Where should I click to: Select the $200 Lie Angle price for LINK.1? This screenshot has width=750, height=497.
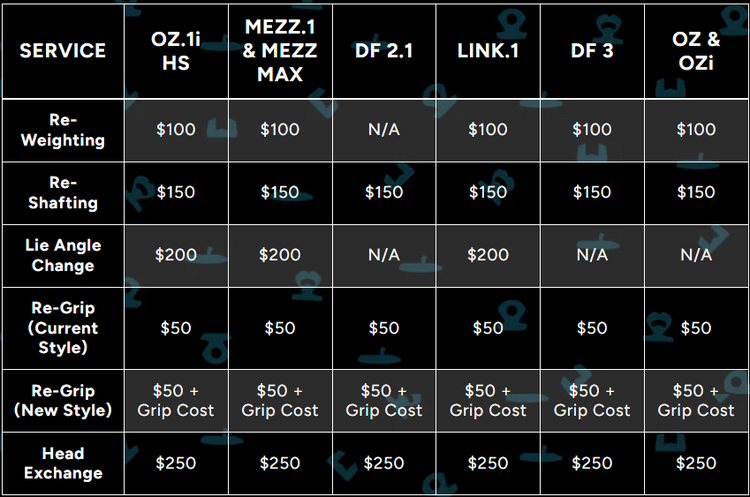pyautogui.click(x=488, y=255)
